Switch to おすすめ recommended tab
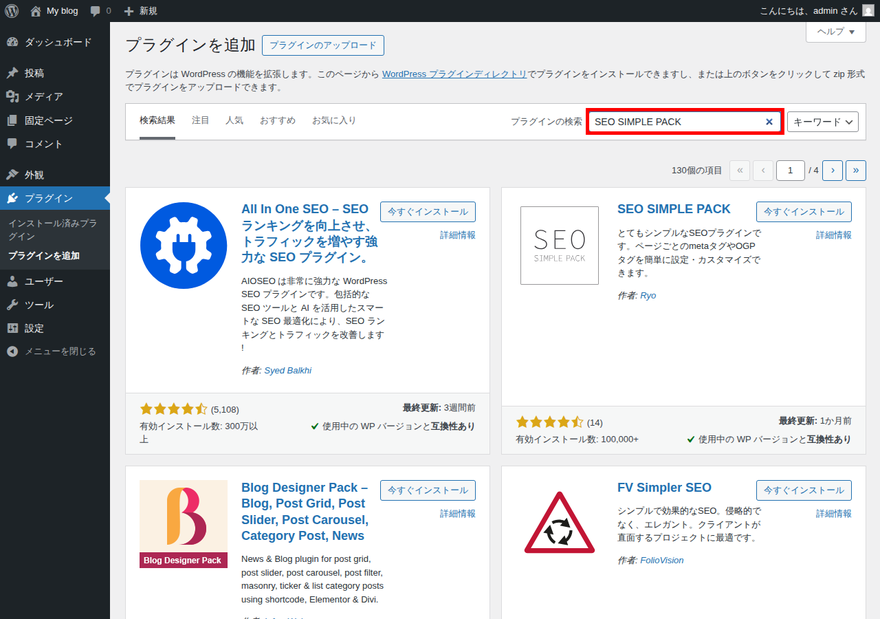 coord(277,120)
